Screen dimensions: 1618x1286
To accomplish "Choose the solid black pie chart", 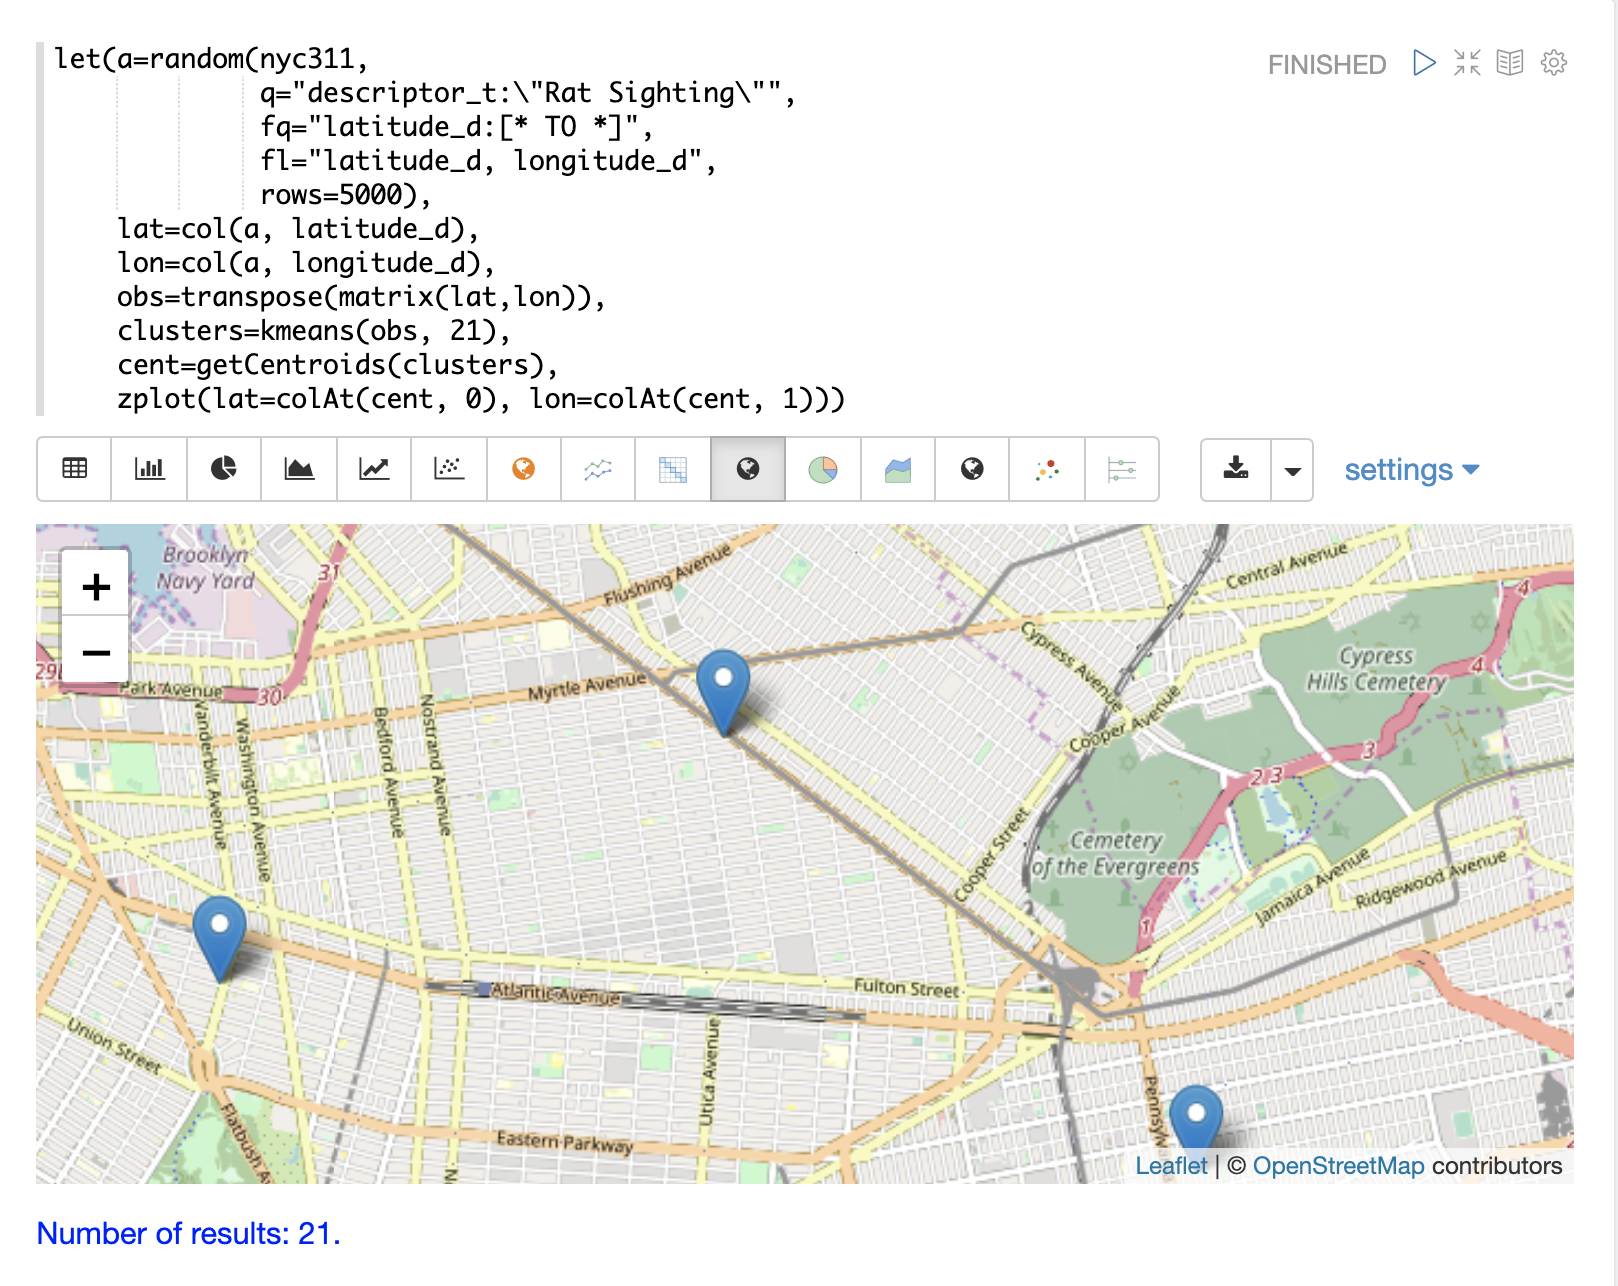I will 224,469.
